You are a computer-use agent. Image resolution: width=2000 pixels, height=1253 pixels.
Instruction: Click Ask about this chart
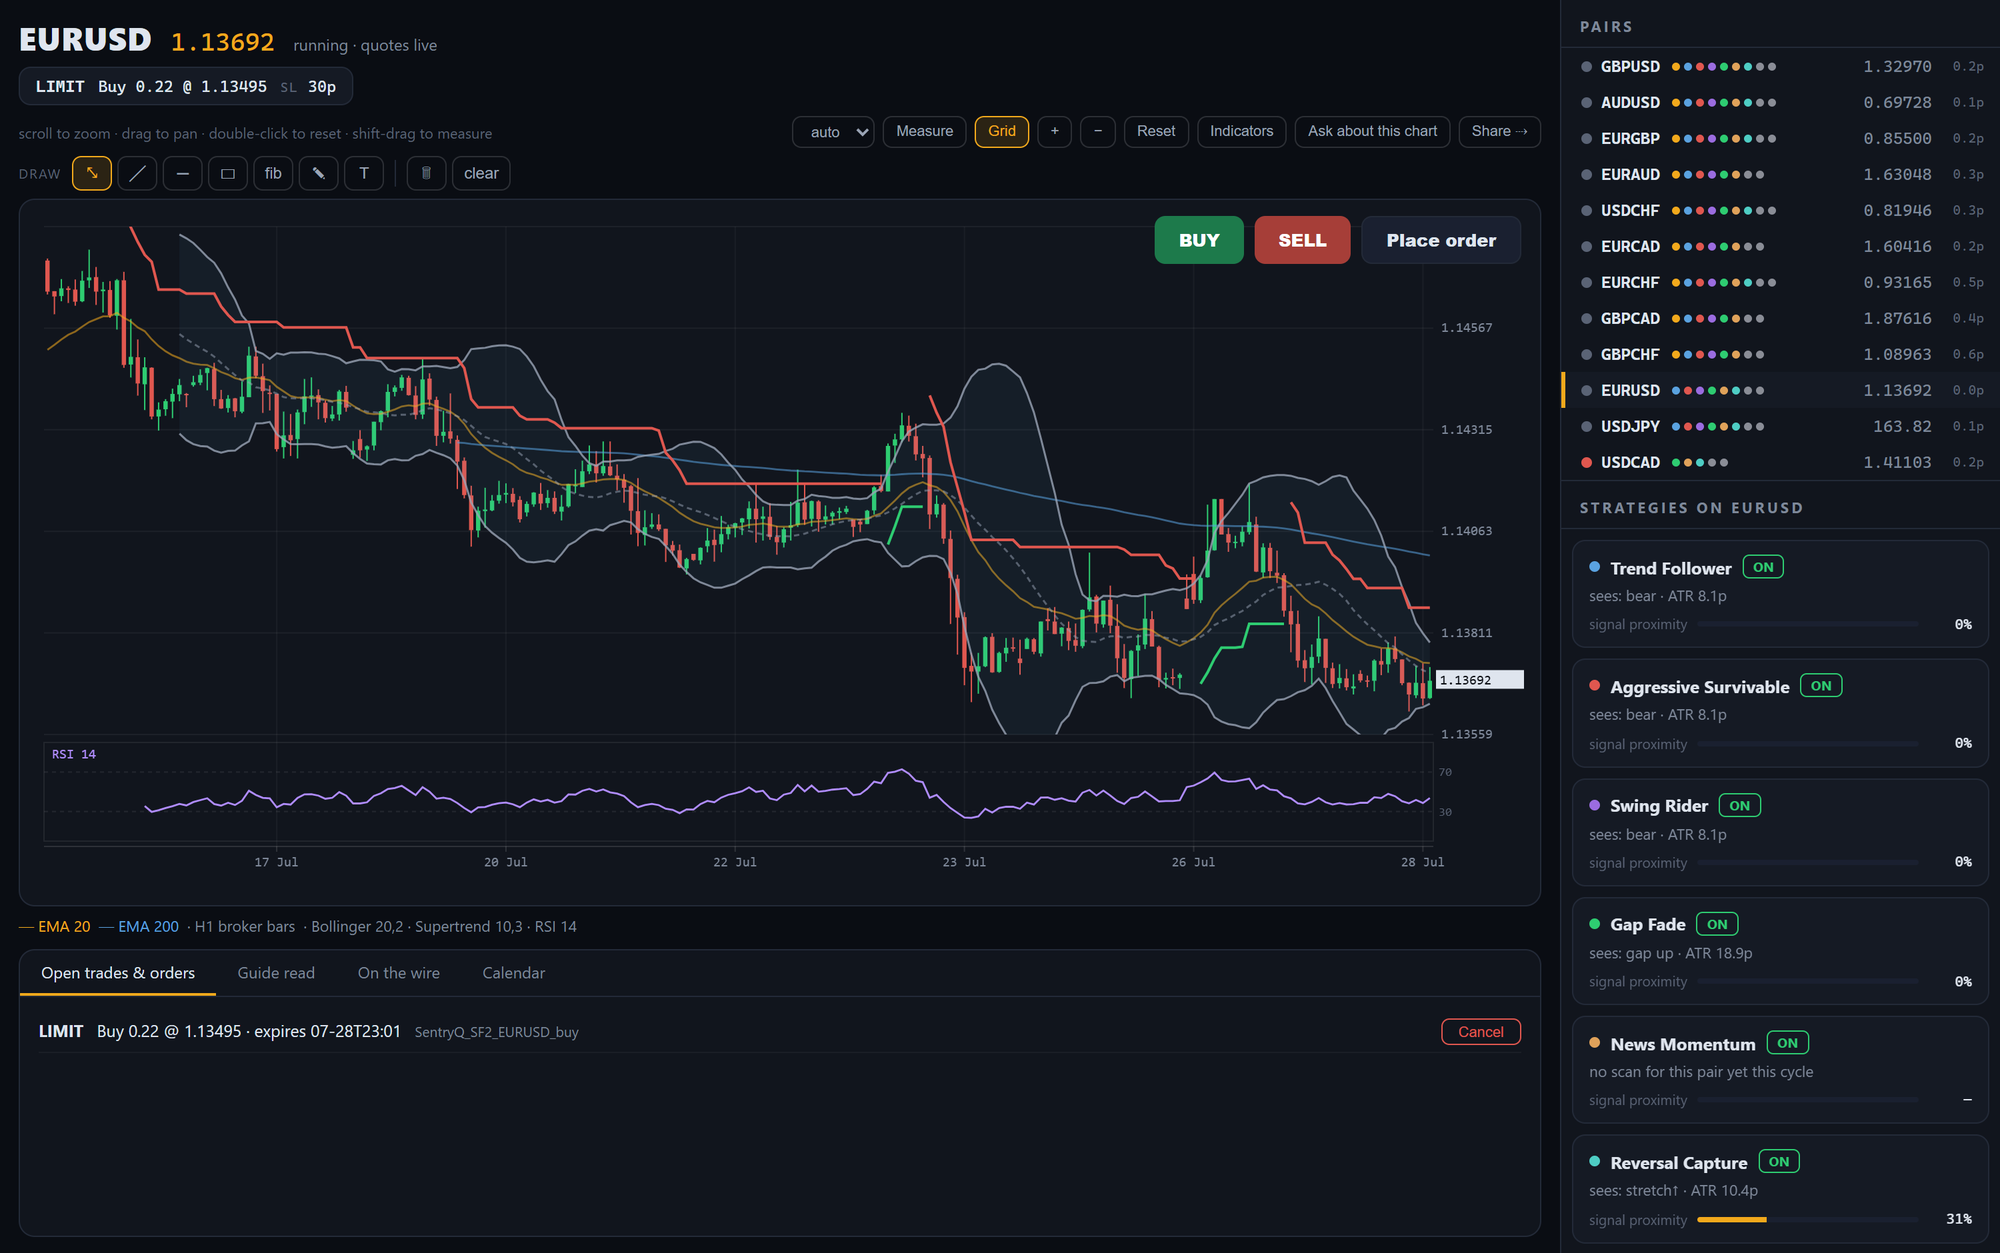click(x=1372, y=131)
